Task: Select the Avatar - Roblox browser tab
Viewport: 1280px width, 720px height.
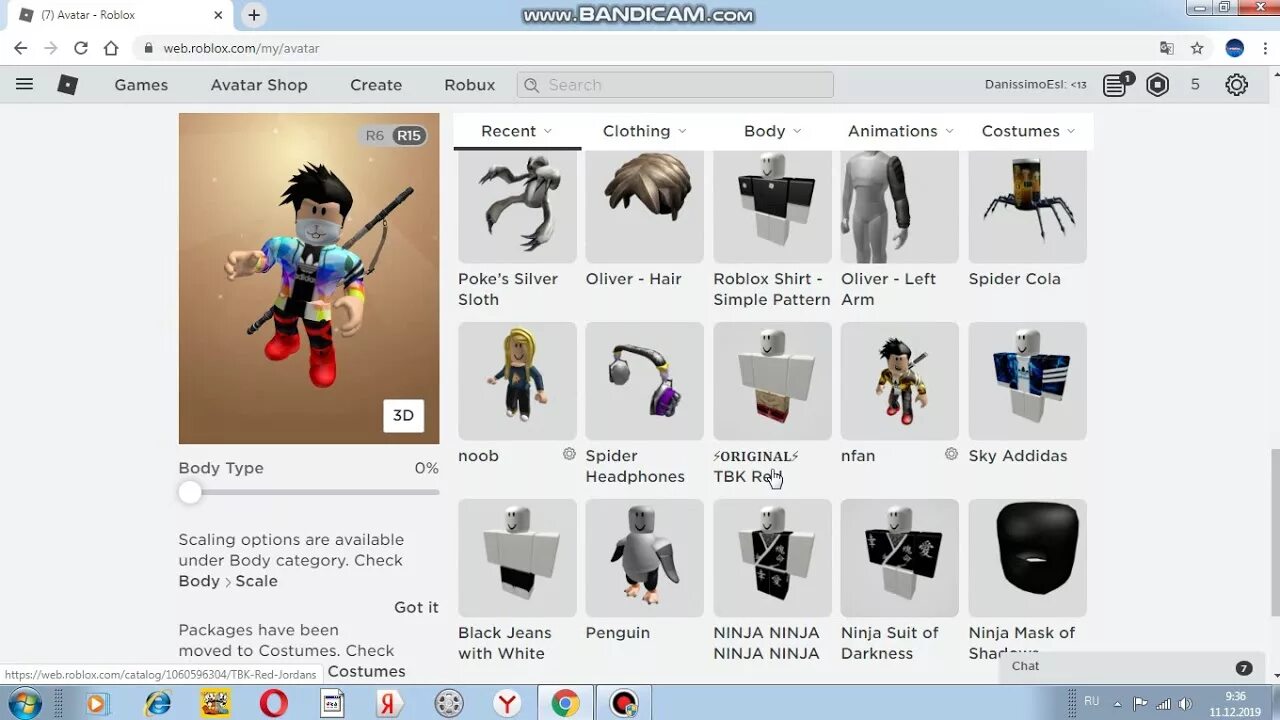Action: click(x=120, y=15)
